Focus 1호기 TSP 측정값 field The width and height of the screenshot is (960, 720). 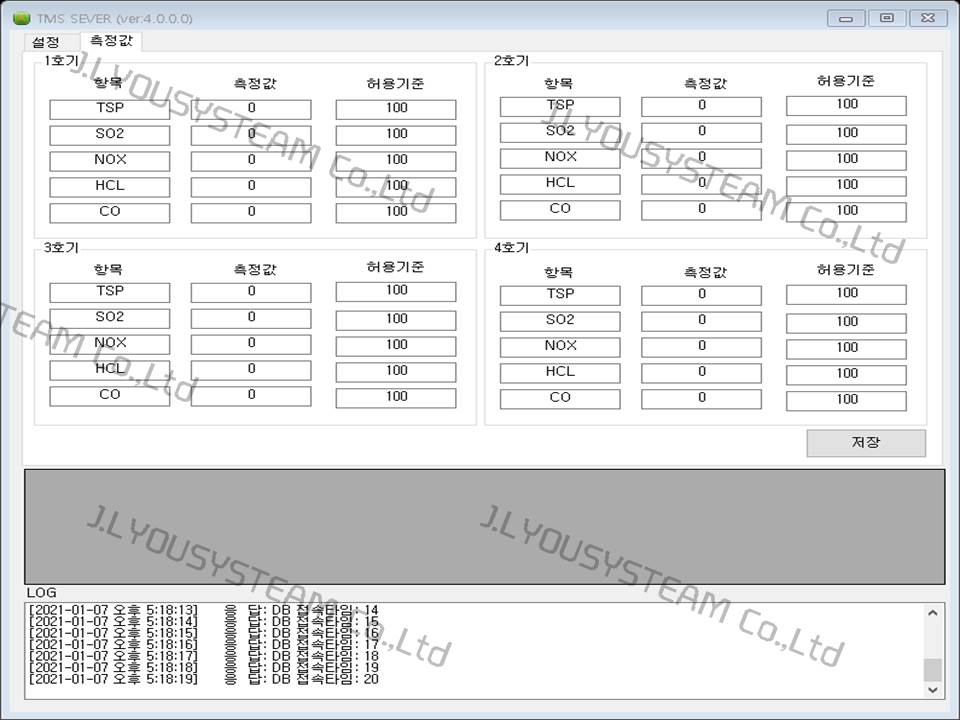[251, 110]
